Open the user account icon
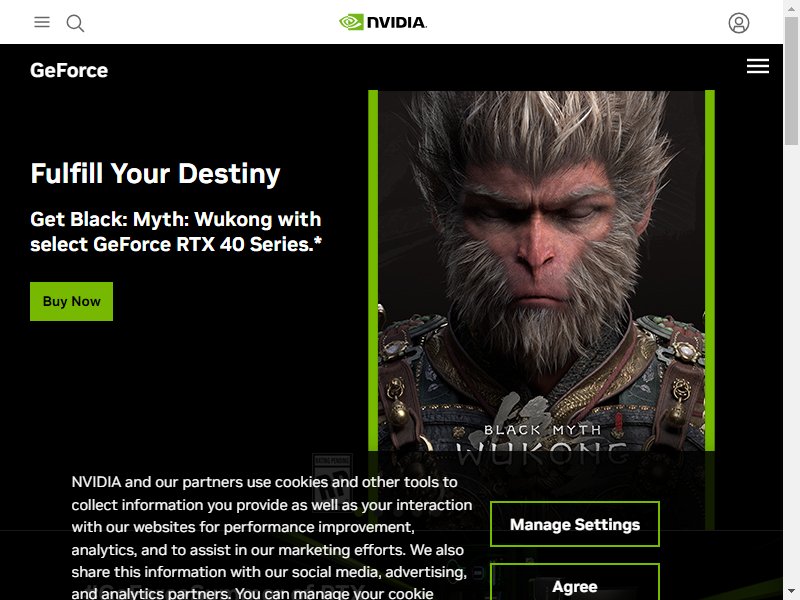This screenshot has height=600, width=800. click(x=738, y=23)
